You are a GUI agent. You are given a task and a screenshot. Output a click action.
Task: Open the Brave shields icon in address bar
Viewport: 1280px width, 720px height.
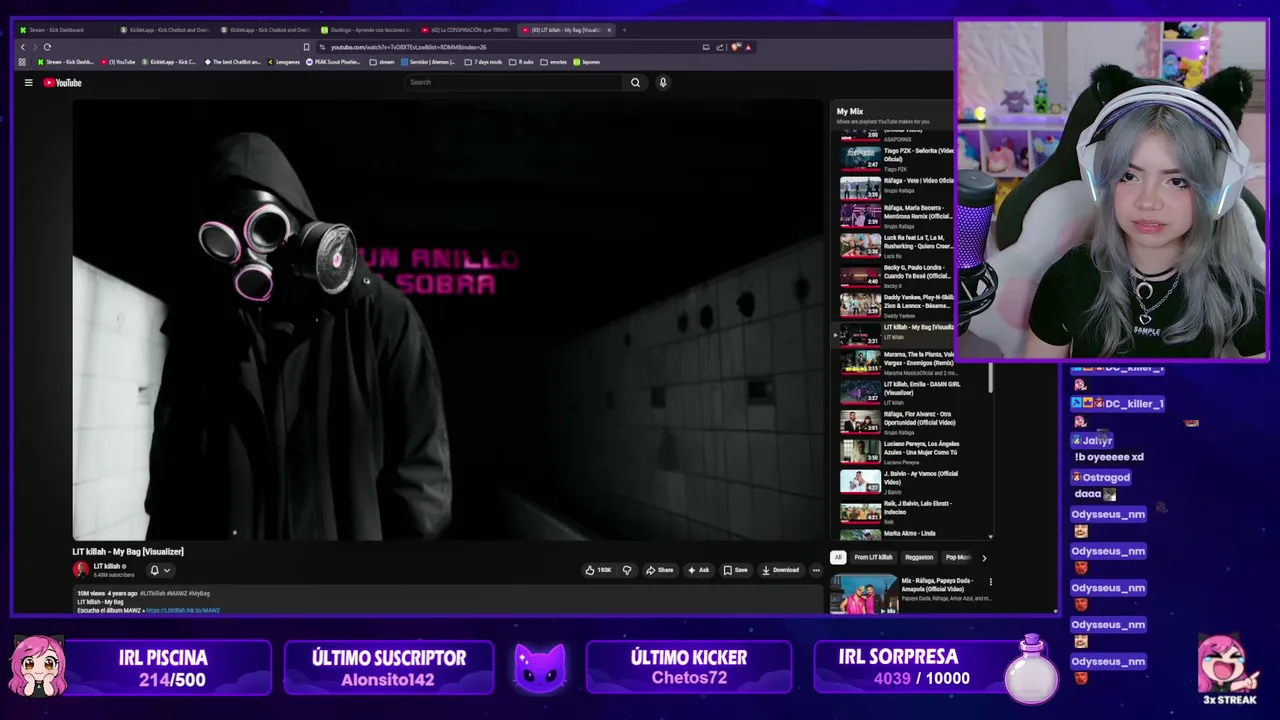(x=736, y=47)
